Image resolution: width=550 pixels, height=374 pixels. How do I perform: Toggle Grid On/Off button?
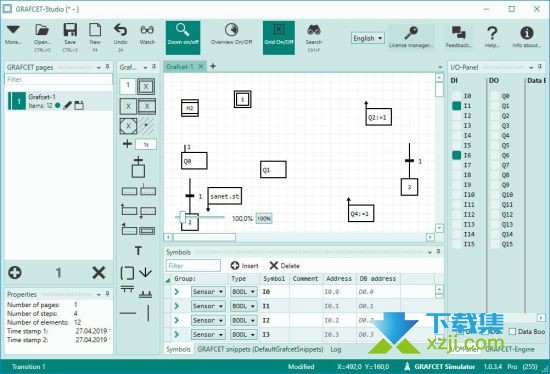pos(279,38)
